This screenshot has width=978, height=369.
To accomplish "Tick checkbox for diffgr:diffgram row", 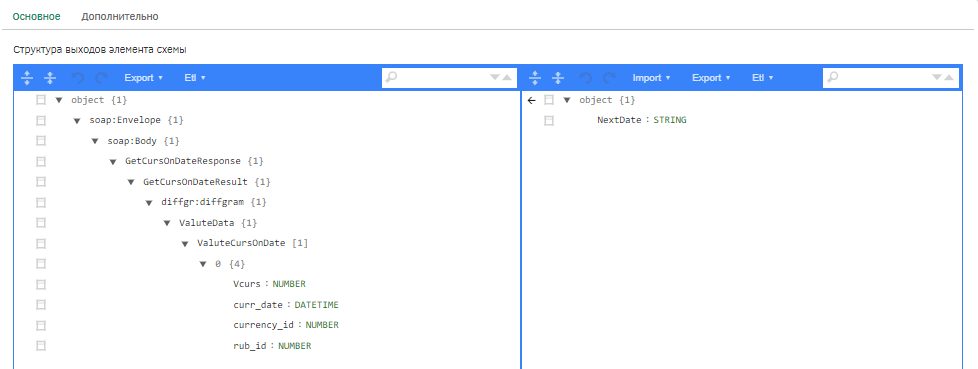I will pos(41,203).
